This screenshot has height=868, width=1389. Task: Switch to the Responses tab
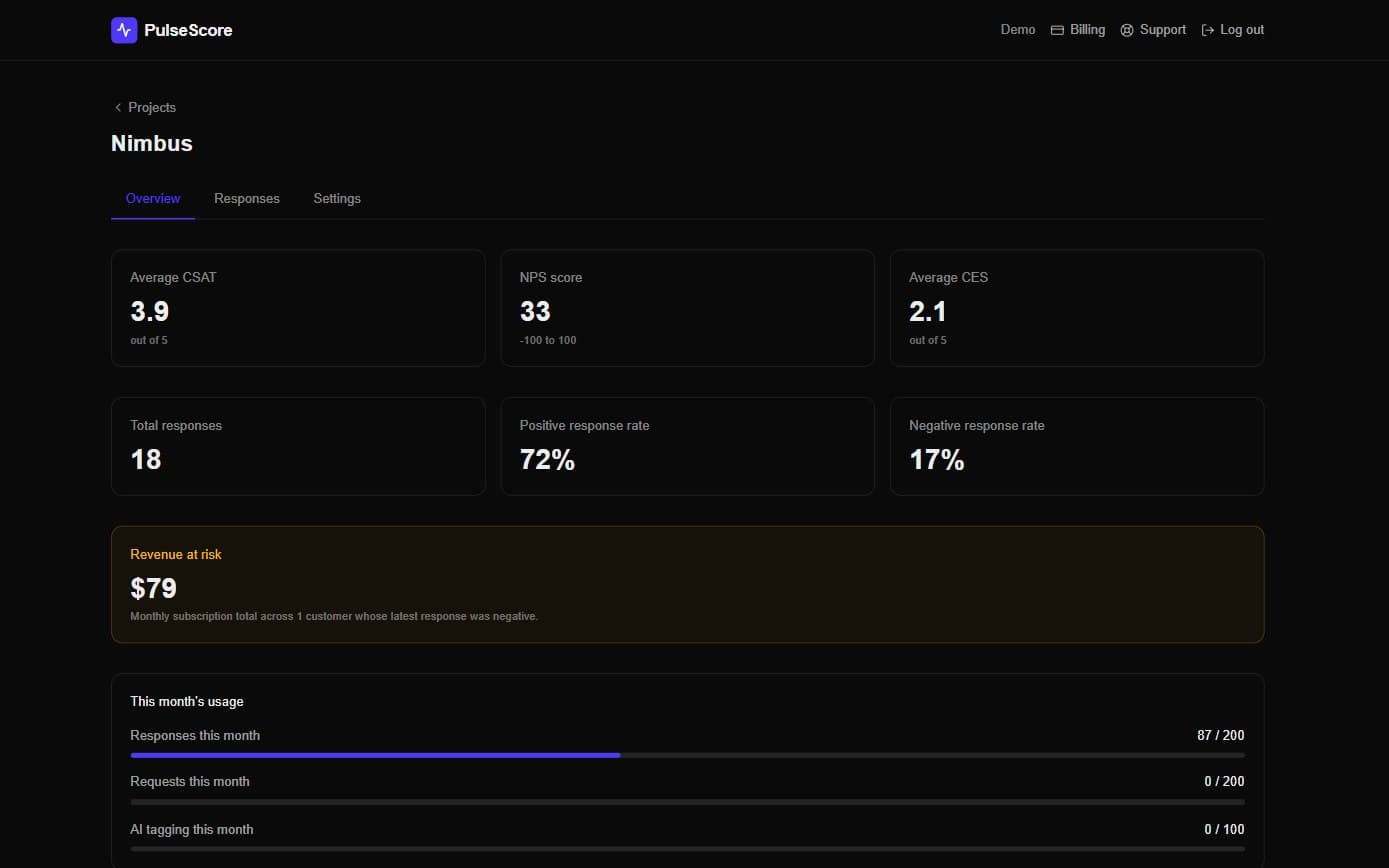[247, 198]
